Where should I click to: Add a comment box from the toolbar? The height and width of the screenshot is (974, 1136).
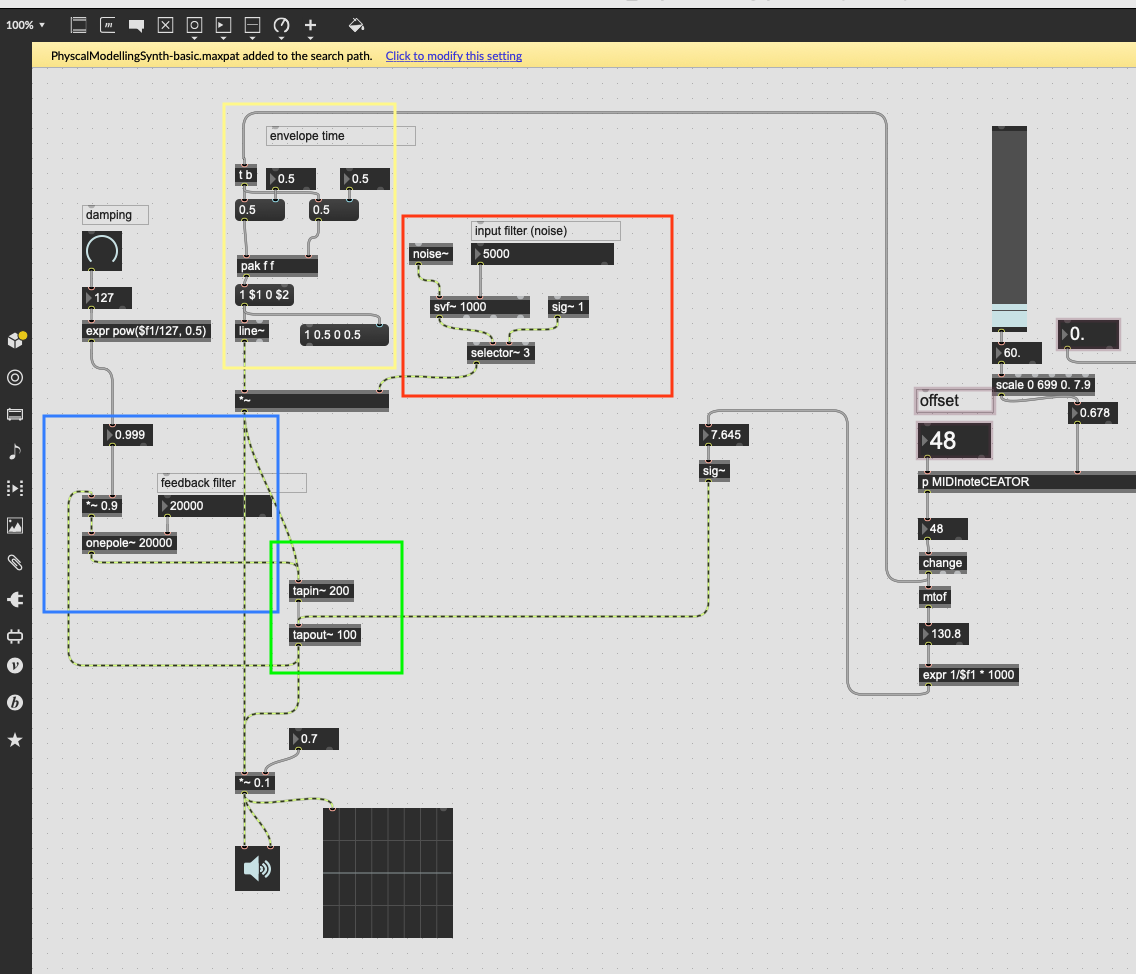point(136,24)
